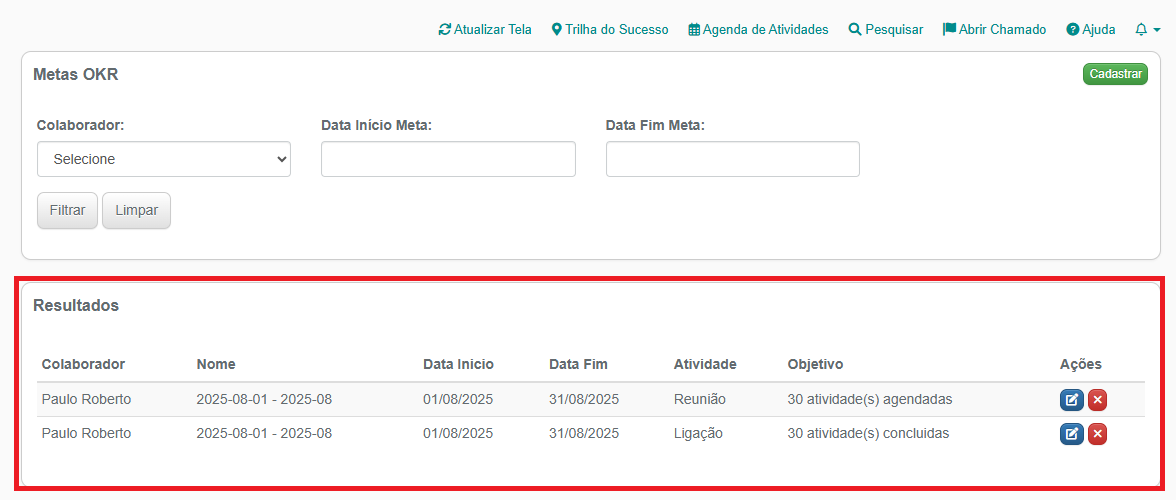The width and height of the screenshot is (1176, 500).
Task: Click the Colaborador column header
Action: pos(83,364)
